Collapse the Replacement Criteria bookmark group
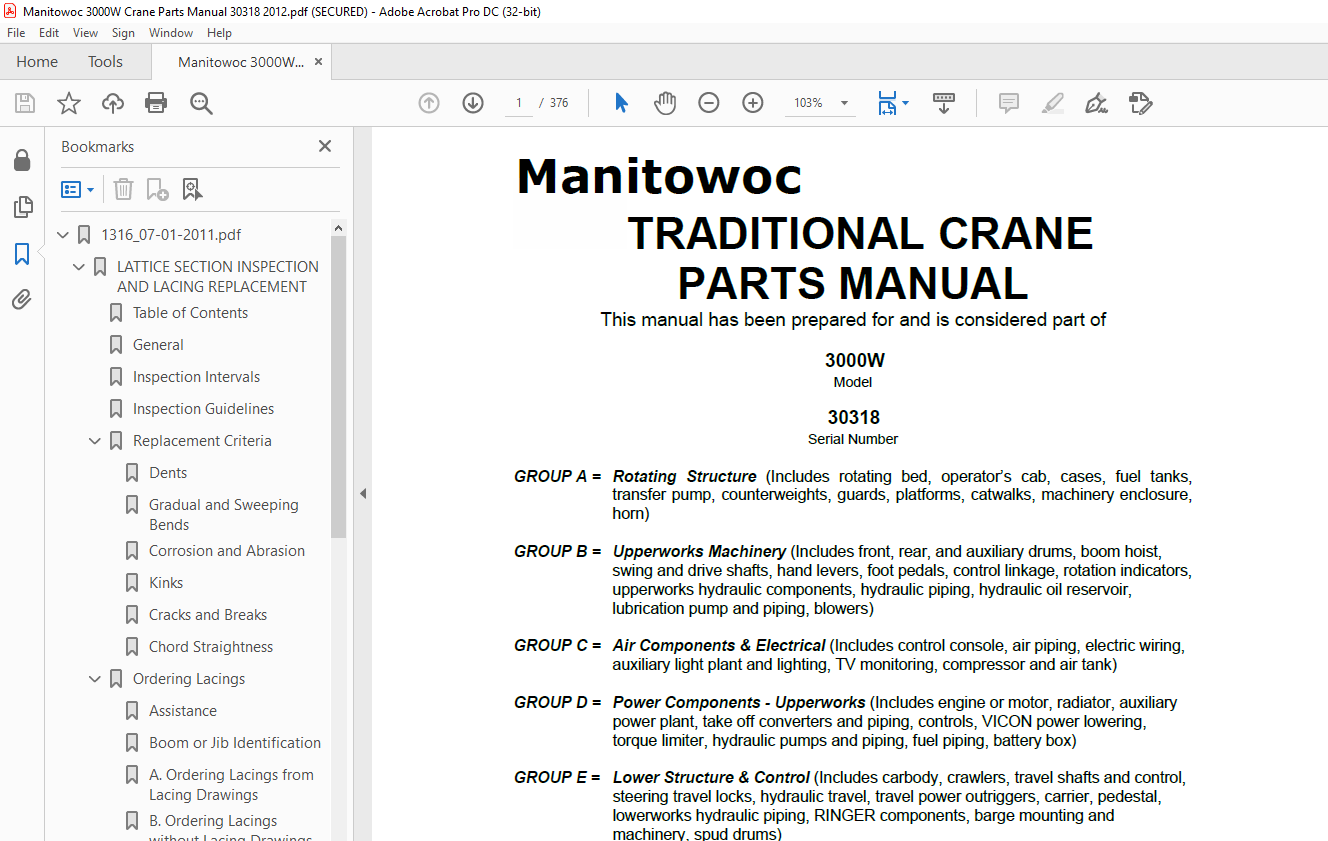 point(96,441)
